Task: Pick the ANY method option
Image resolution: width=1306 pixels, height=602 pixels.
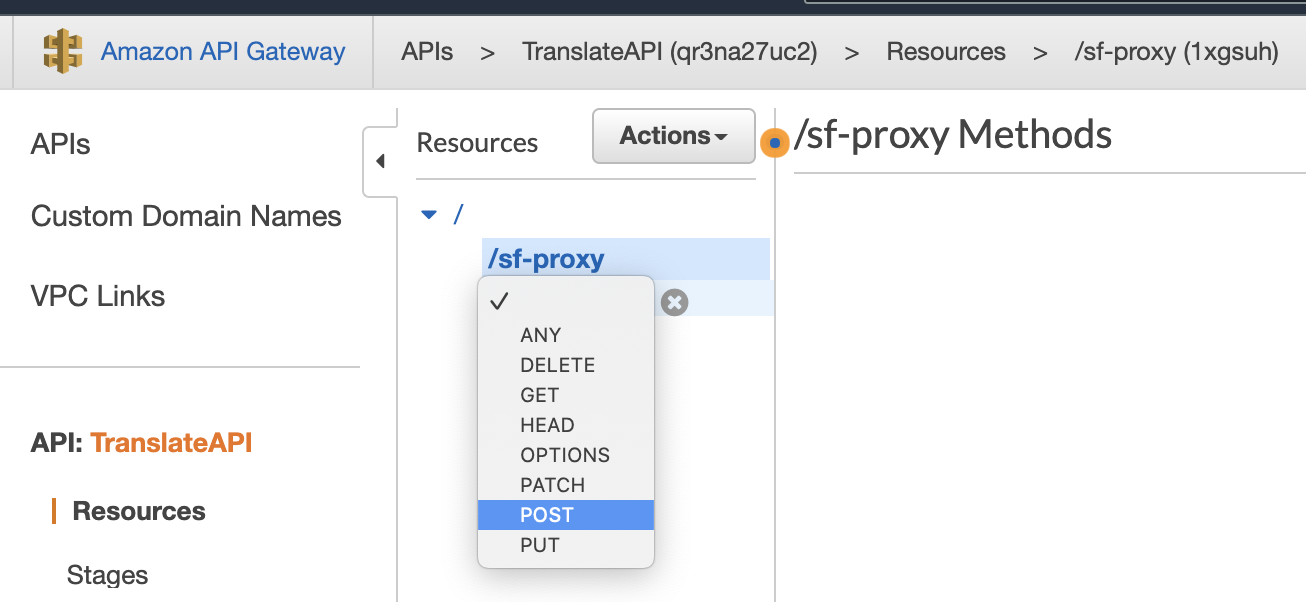Action: 540,335
